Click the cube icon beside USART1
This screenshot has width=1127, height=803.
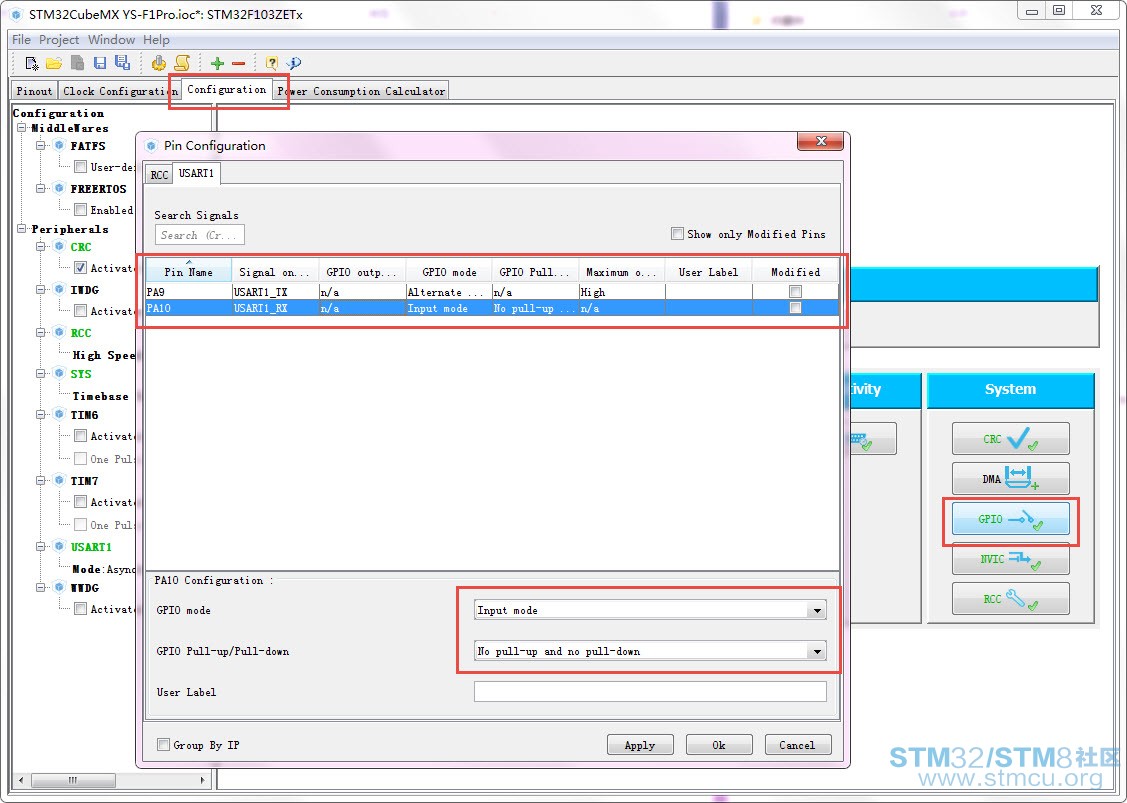(x=60, y=546)
